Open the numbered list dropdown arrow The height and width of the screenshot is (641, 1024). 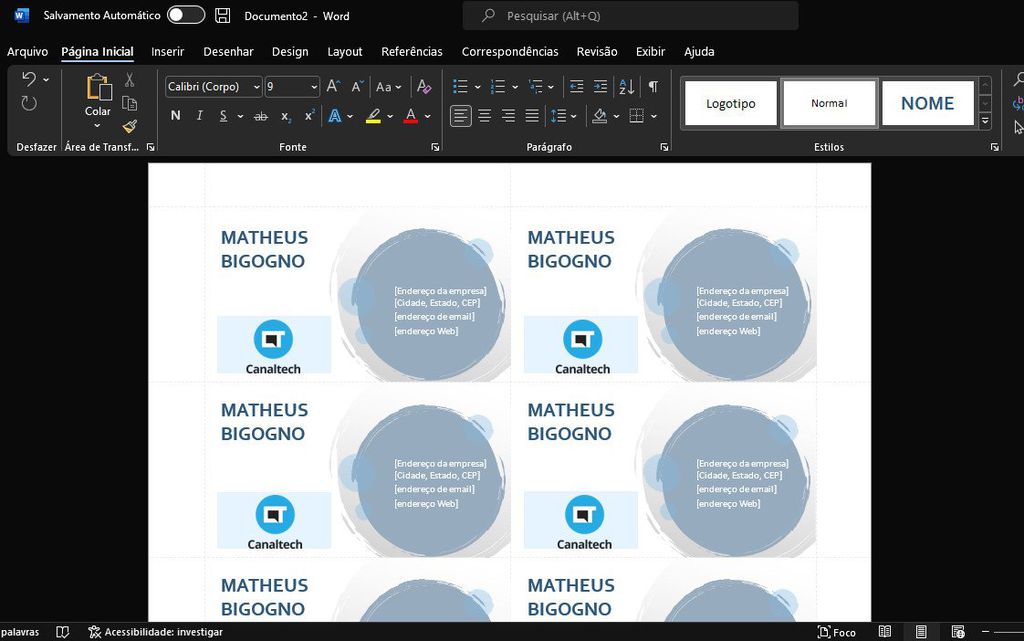point(515,87)
